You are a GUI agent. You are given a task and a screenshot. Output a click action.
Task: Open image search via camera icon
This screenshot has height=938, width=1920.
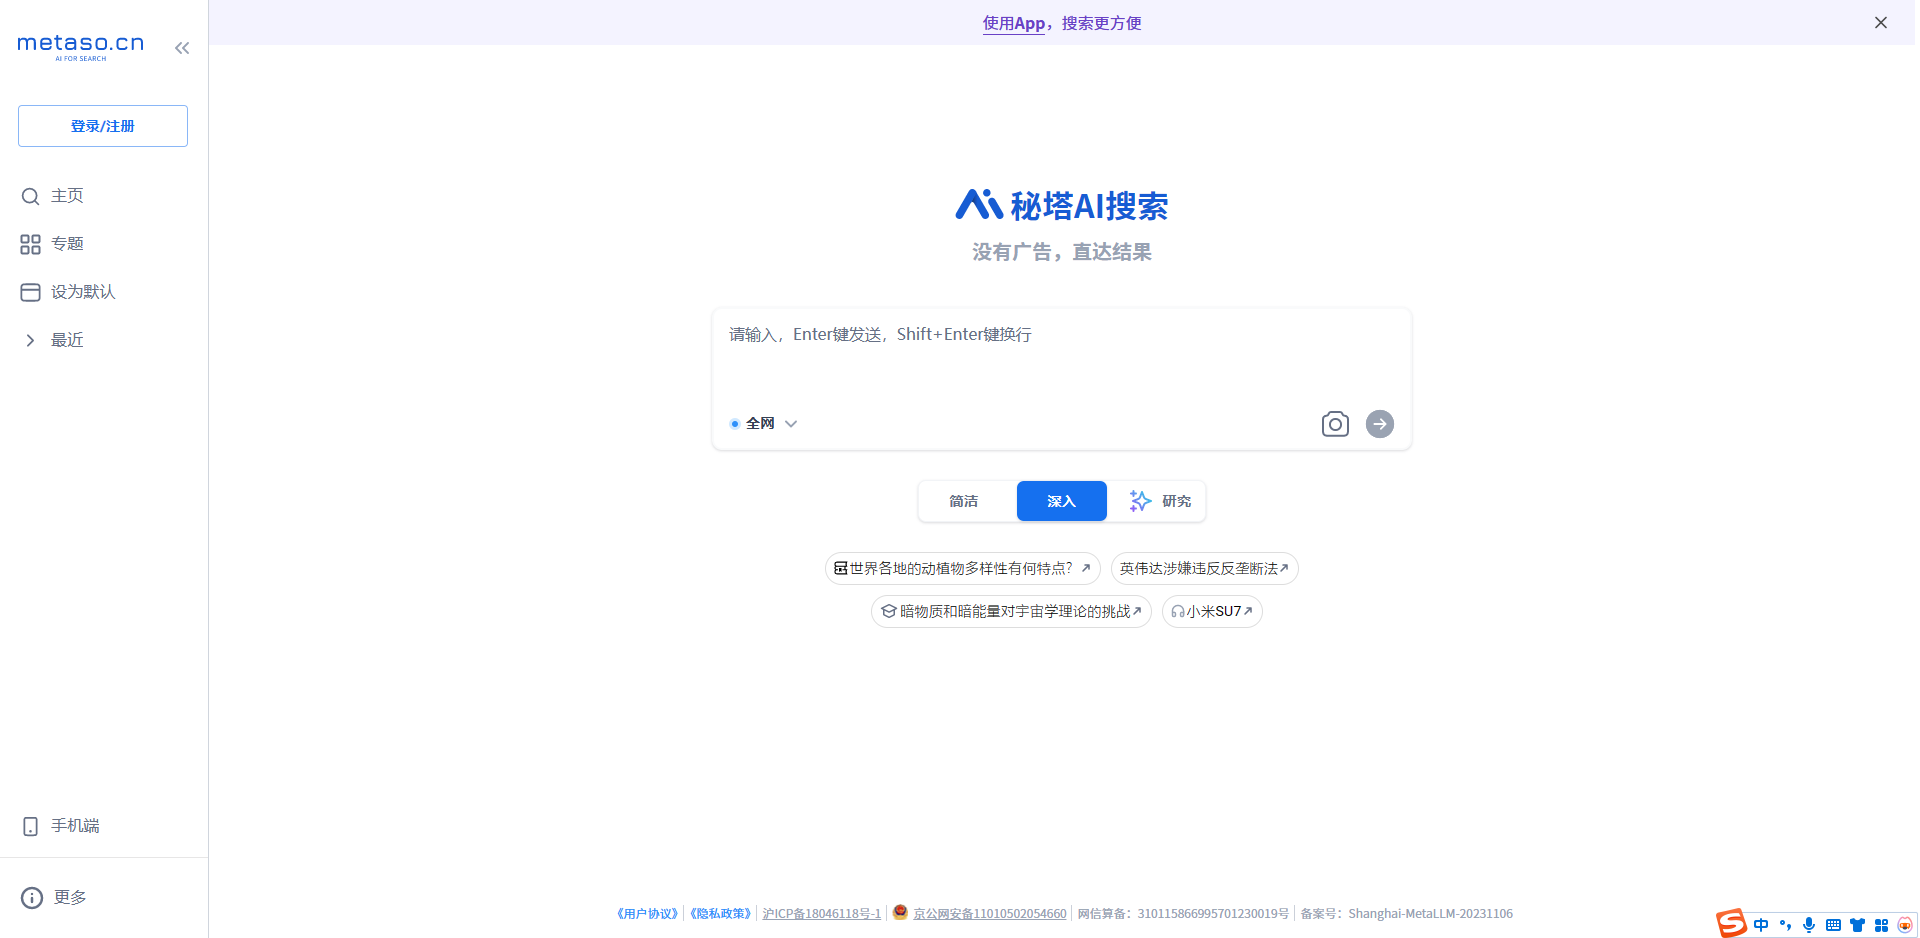click(x=1335, y=424)
